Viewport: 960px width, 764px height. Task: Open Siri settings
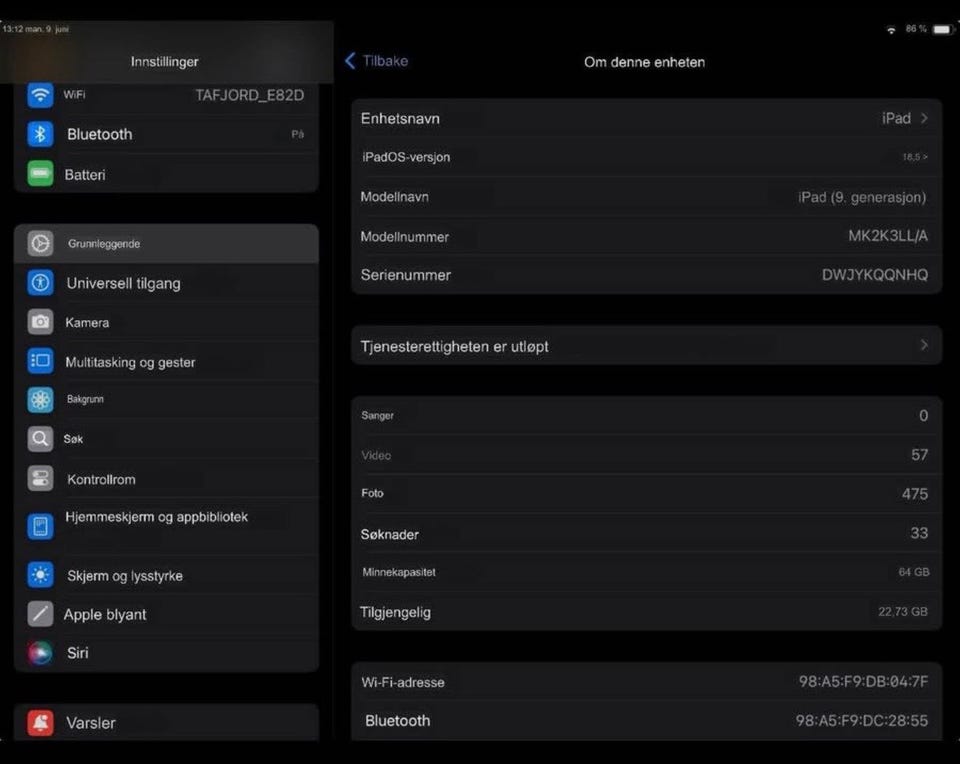167,653
